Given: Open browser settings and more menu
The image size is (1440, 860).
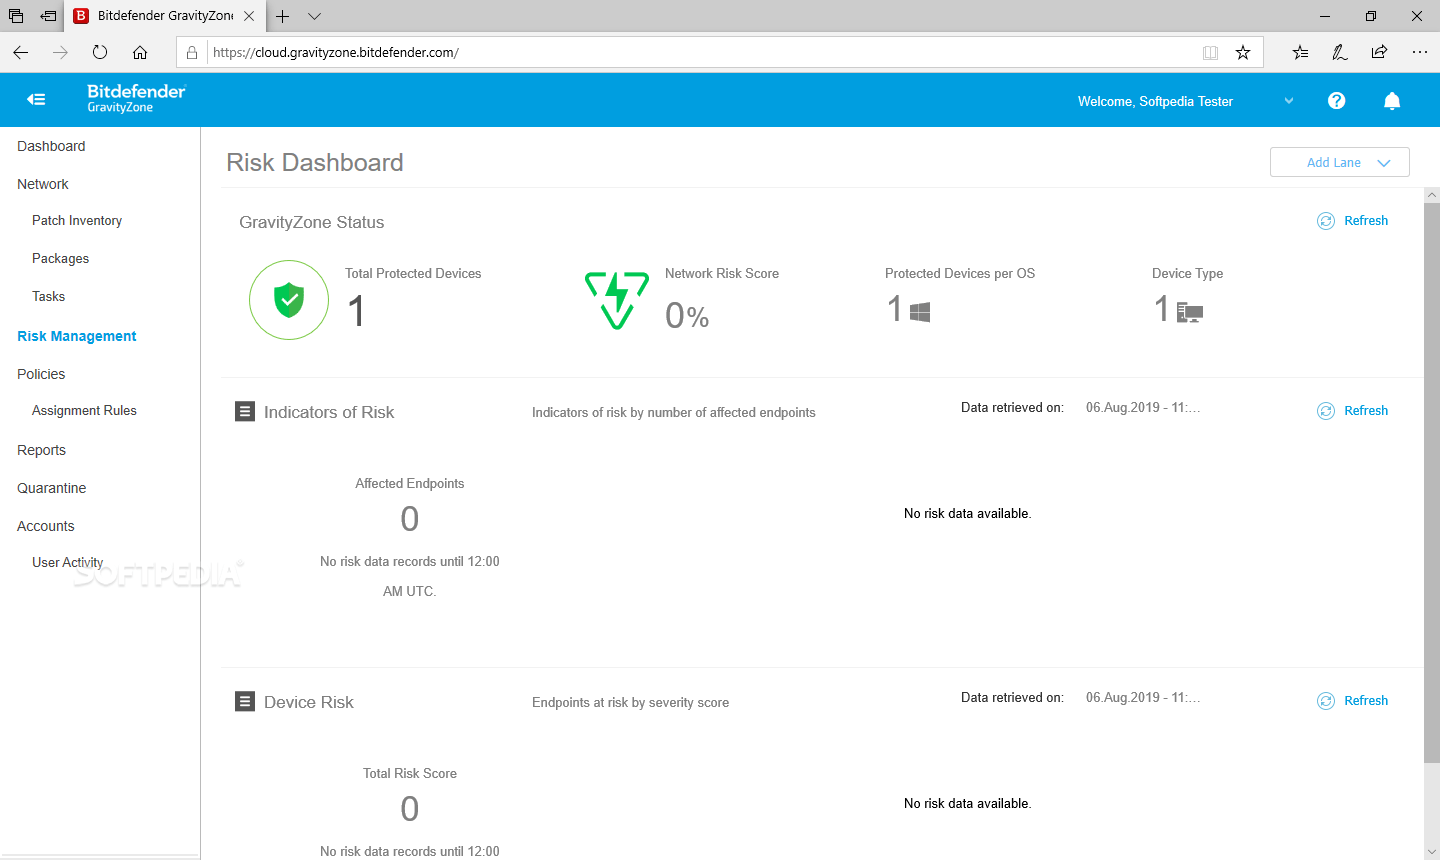Looking at the screenshot, I should pyautogui.click(x=1420, y=52).
